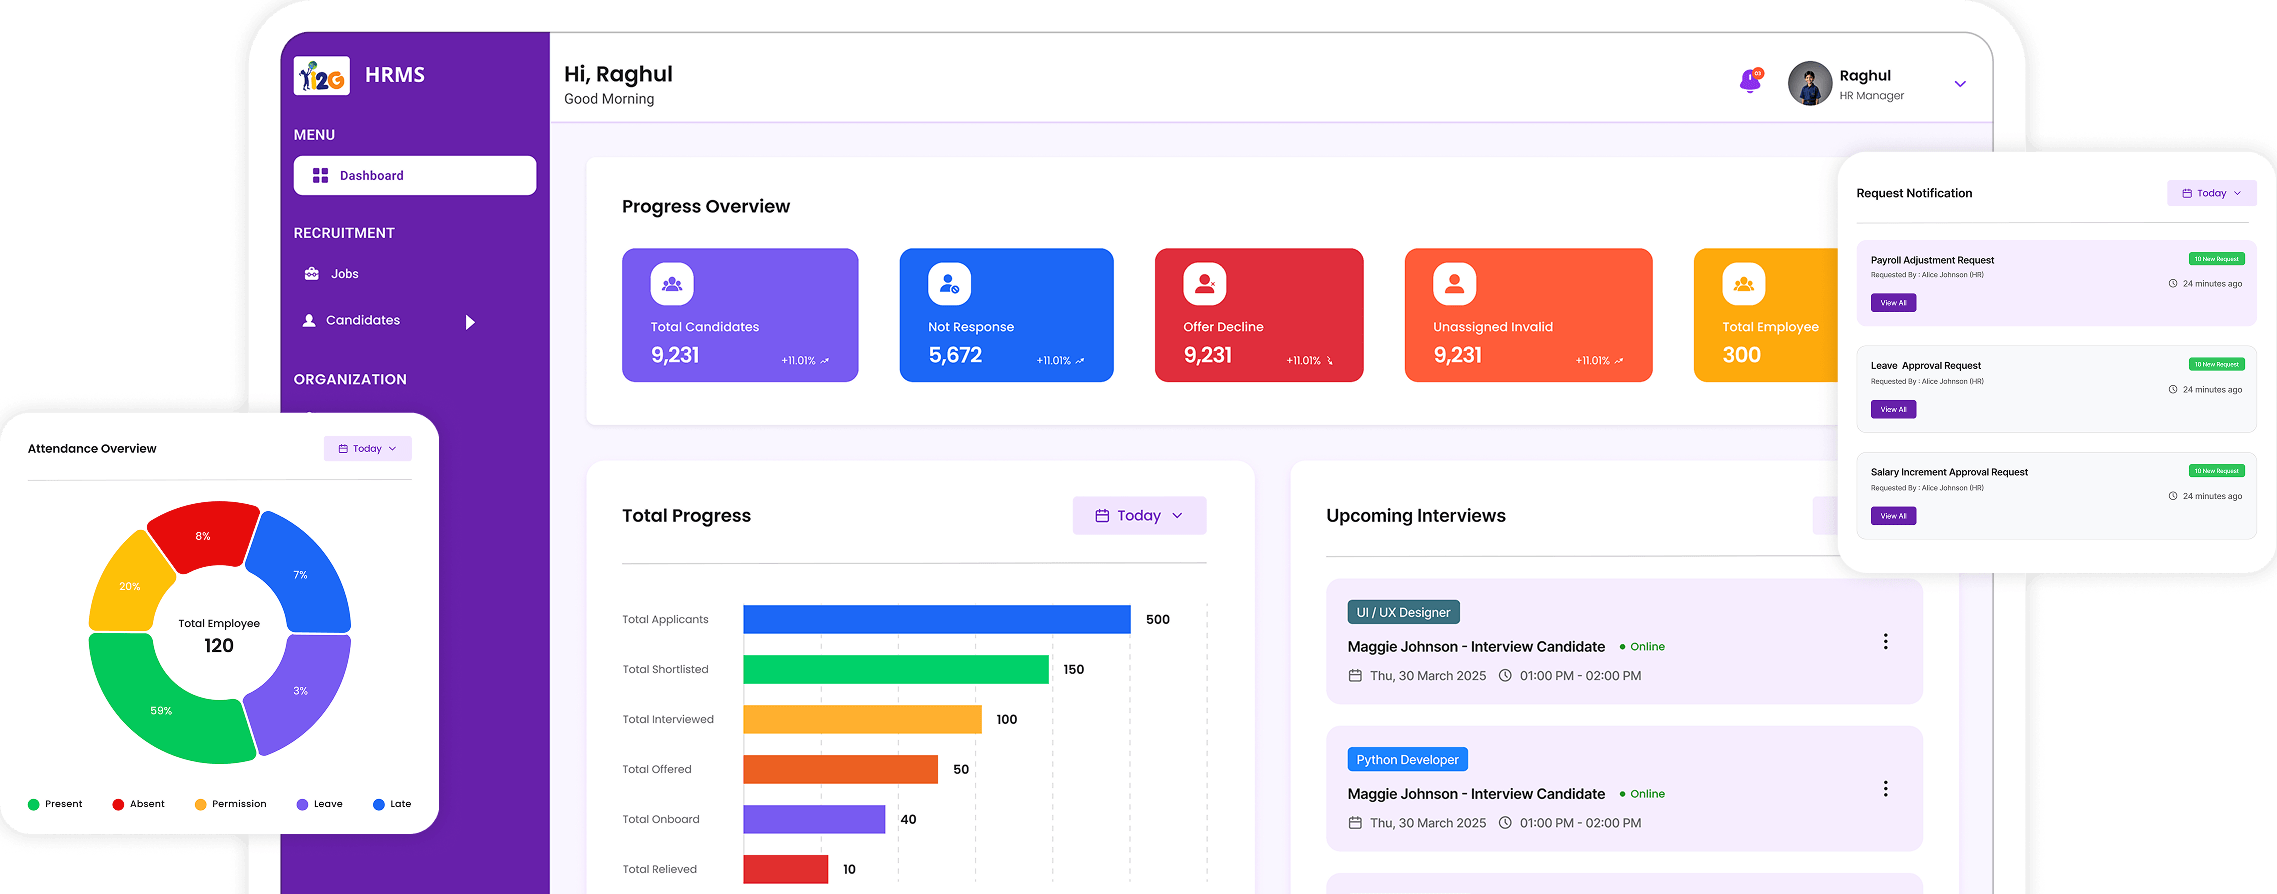Click the Total Candidates card icon

672,284
